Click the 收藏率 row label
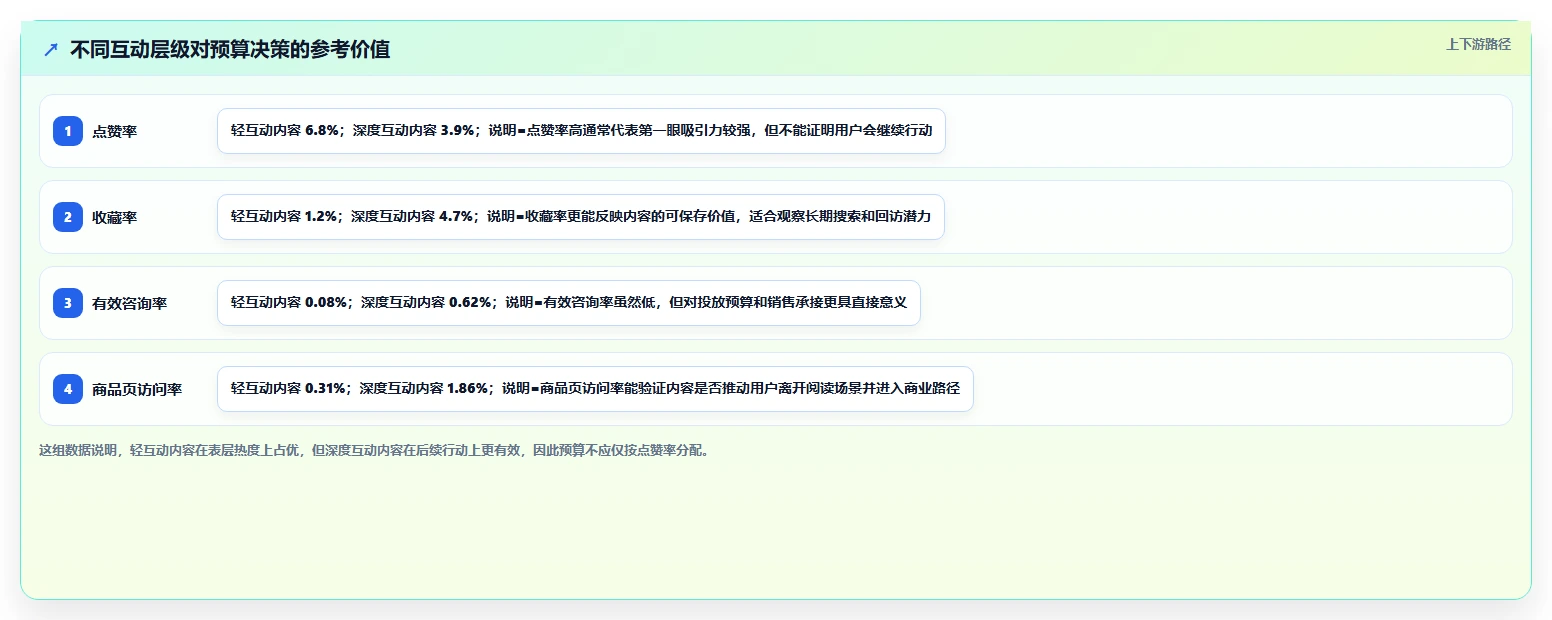 pyautogui.click(x=114, y=217)
